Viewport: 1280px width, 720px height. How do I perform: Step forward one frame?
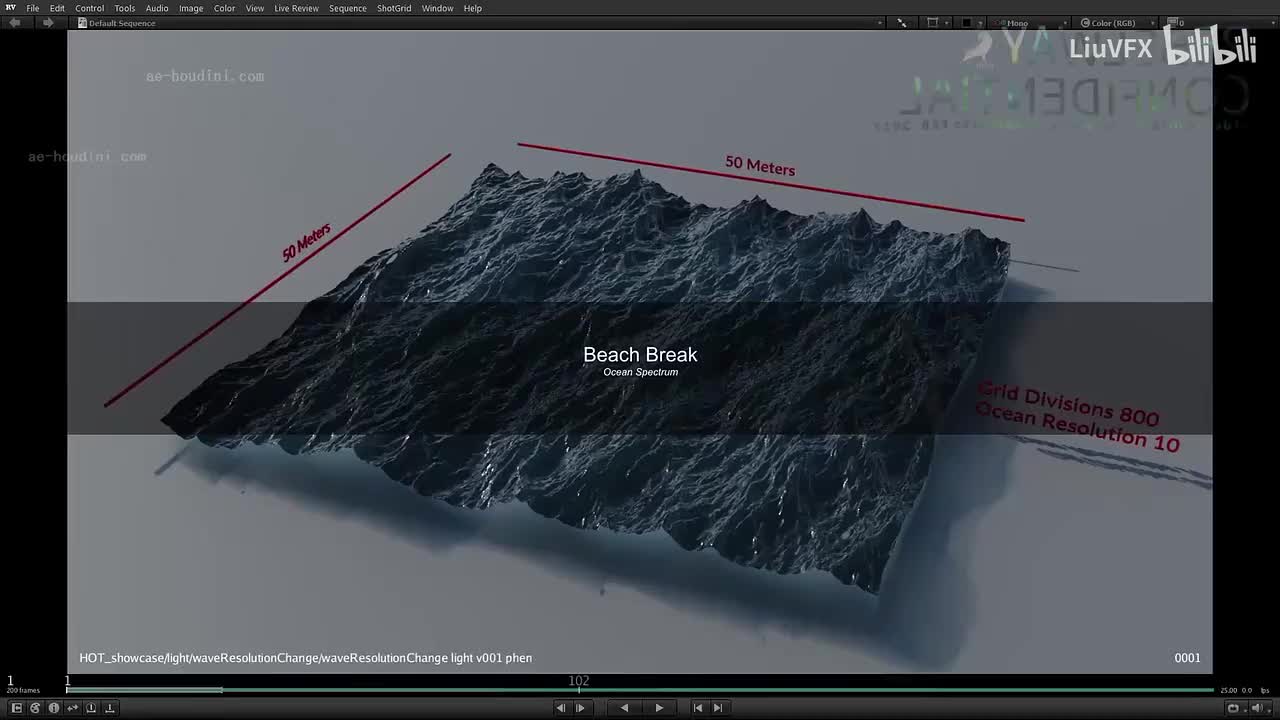(x=580, y=708)
